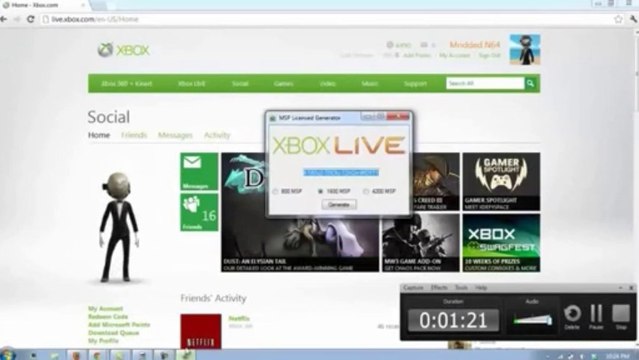Image resolution: width=639 pixels, height=360 pixels.
Task: Go back using the browser back arrow
Action: [x=4, y=19]
